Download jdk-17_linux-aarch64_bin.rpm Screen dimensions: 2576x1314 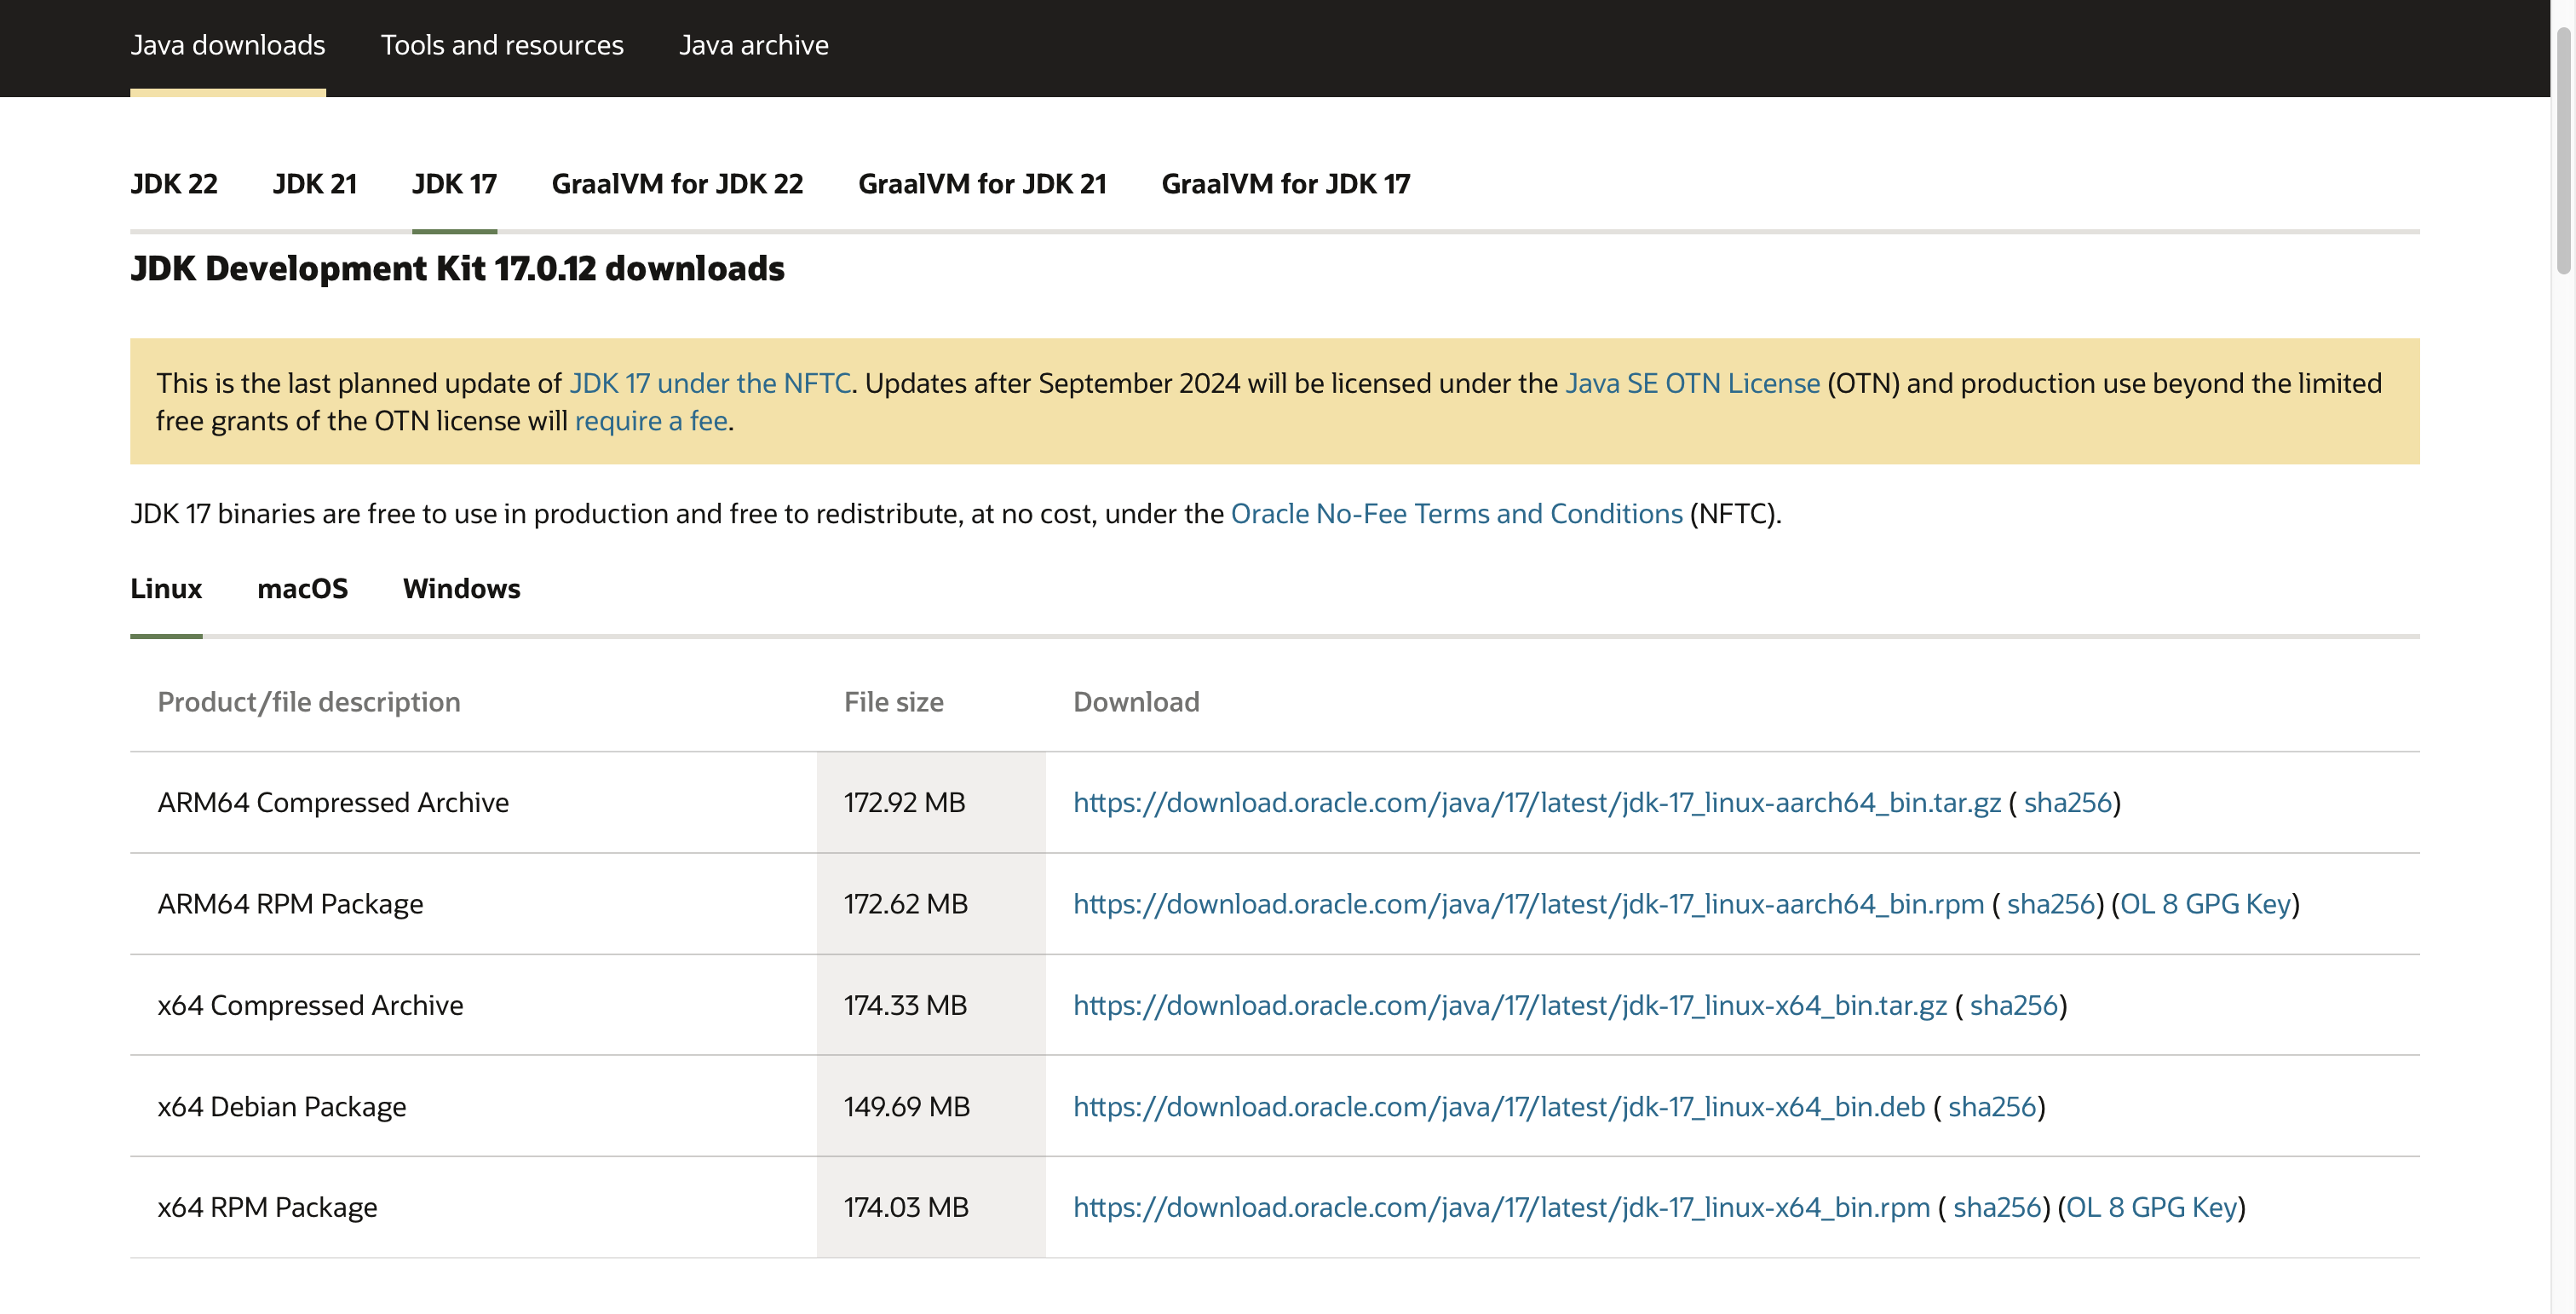coord(1528,903)
